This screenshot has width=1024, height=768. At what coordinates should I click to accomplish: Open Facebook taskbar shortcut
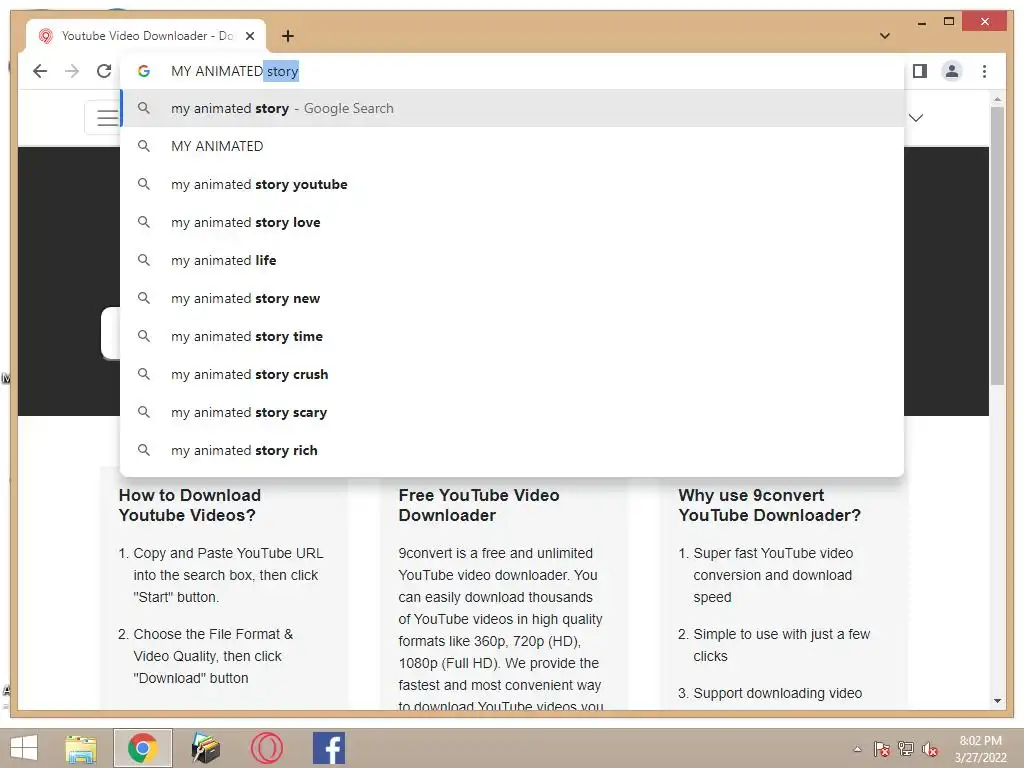[328, 748]
